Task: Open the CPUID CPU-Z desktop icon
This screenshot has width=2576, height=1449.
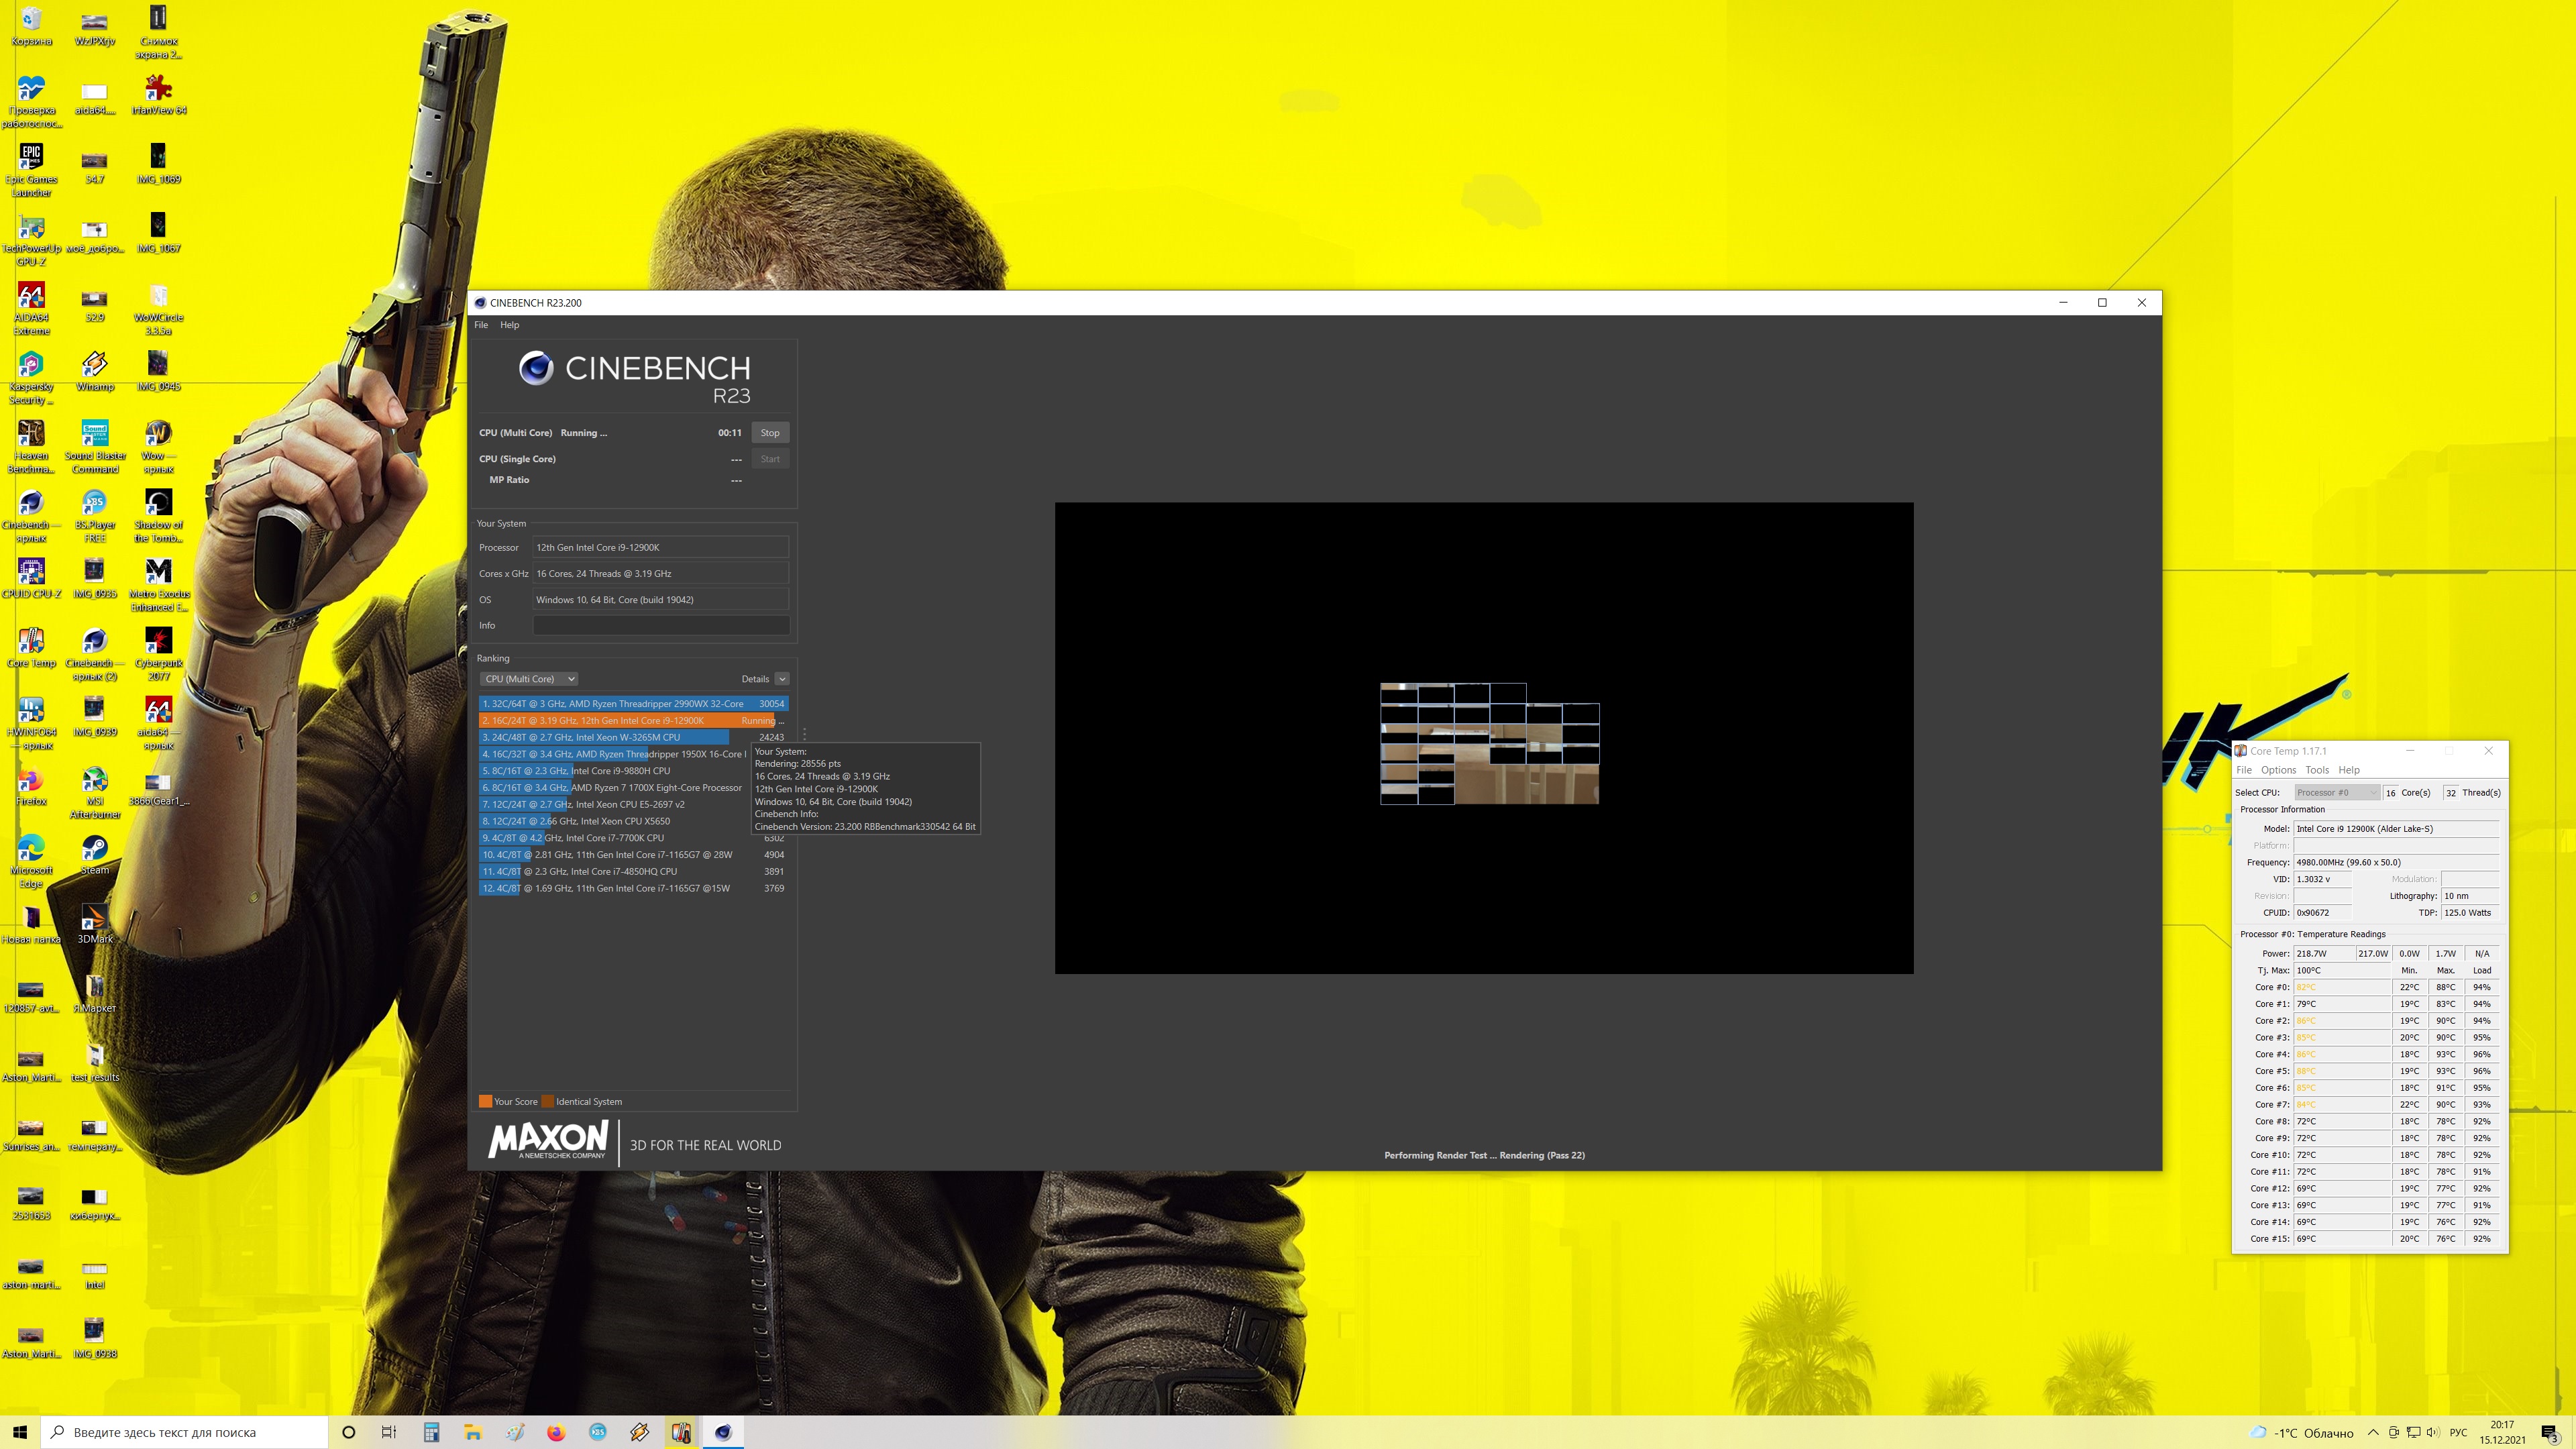Action: point(31,573)
